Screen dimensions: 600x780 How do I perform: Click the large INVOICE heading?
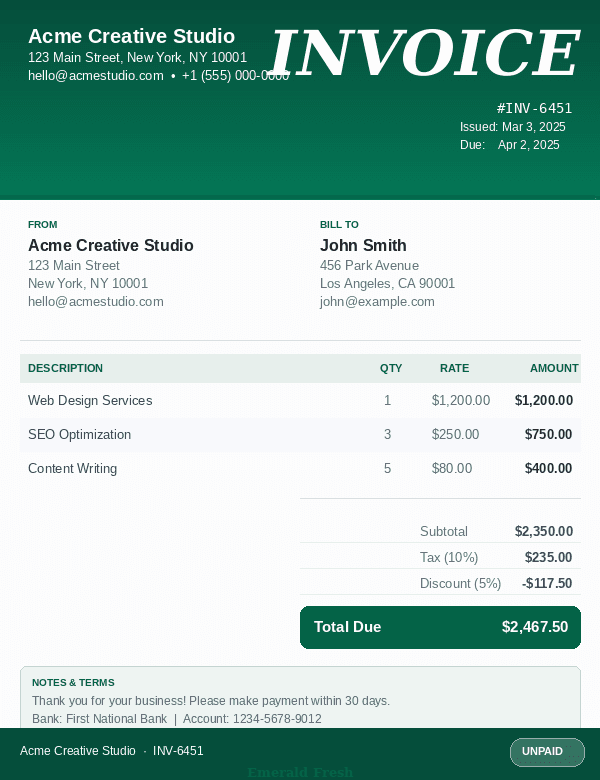(426, 53)
